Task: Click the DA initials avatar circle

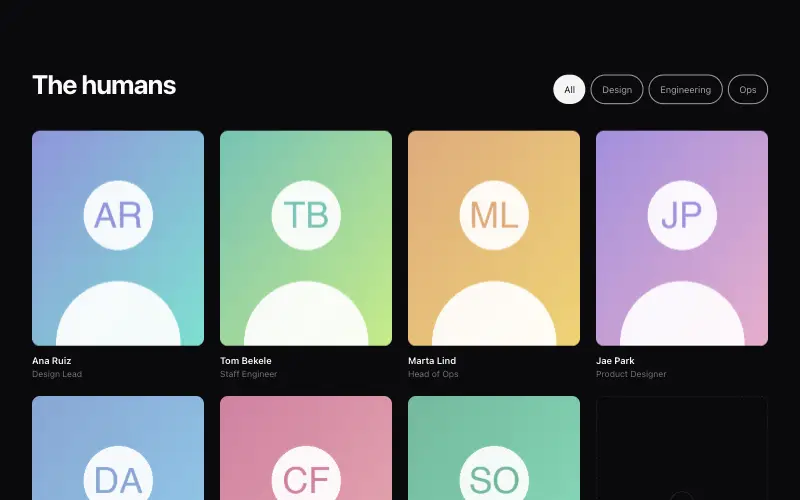Action: [x=118, y=473]
